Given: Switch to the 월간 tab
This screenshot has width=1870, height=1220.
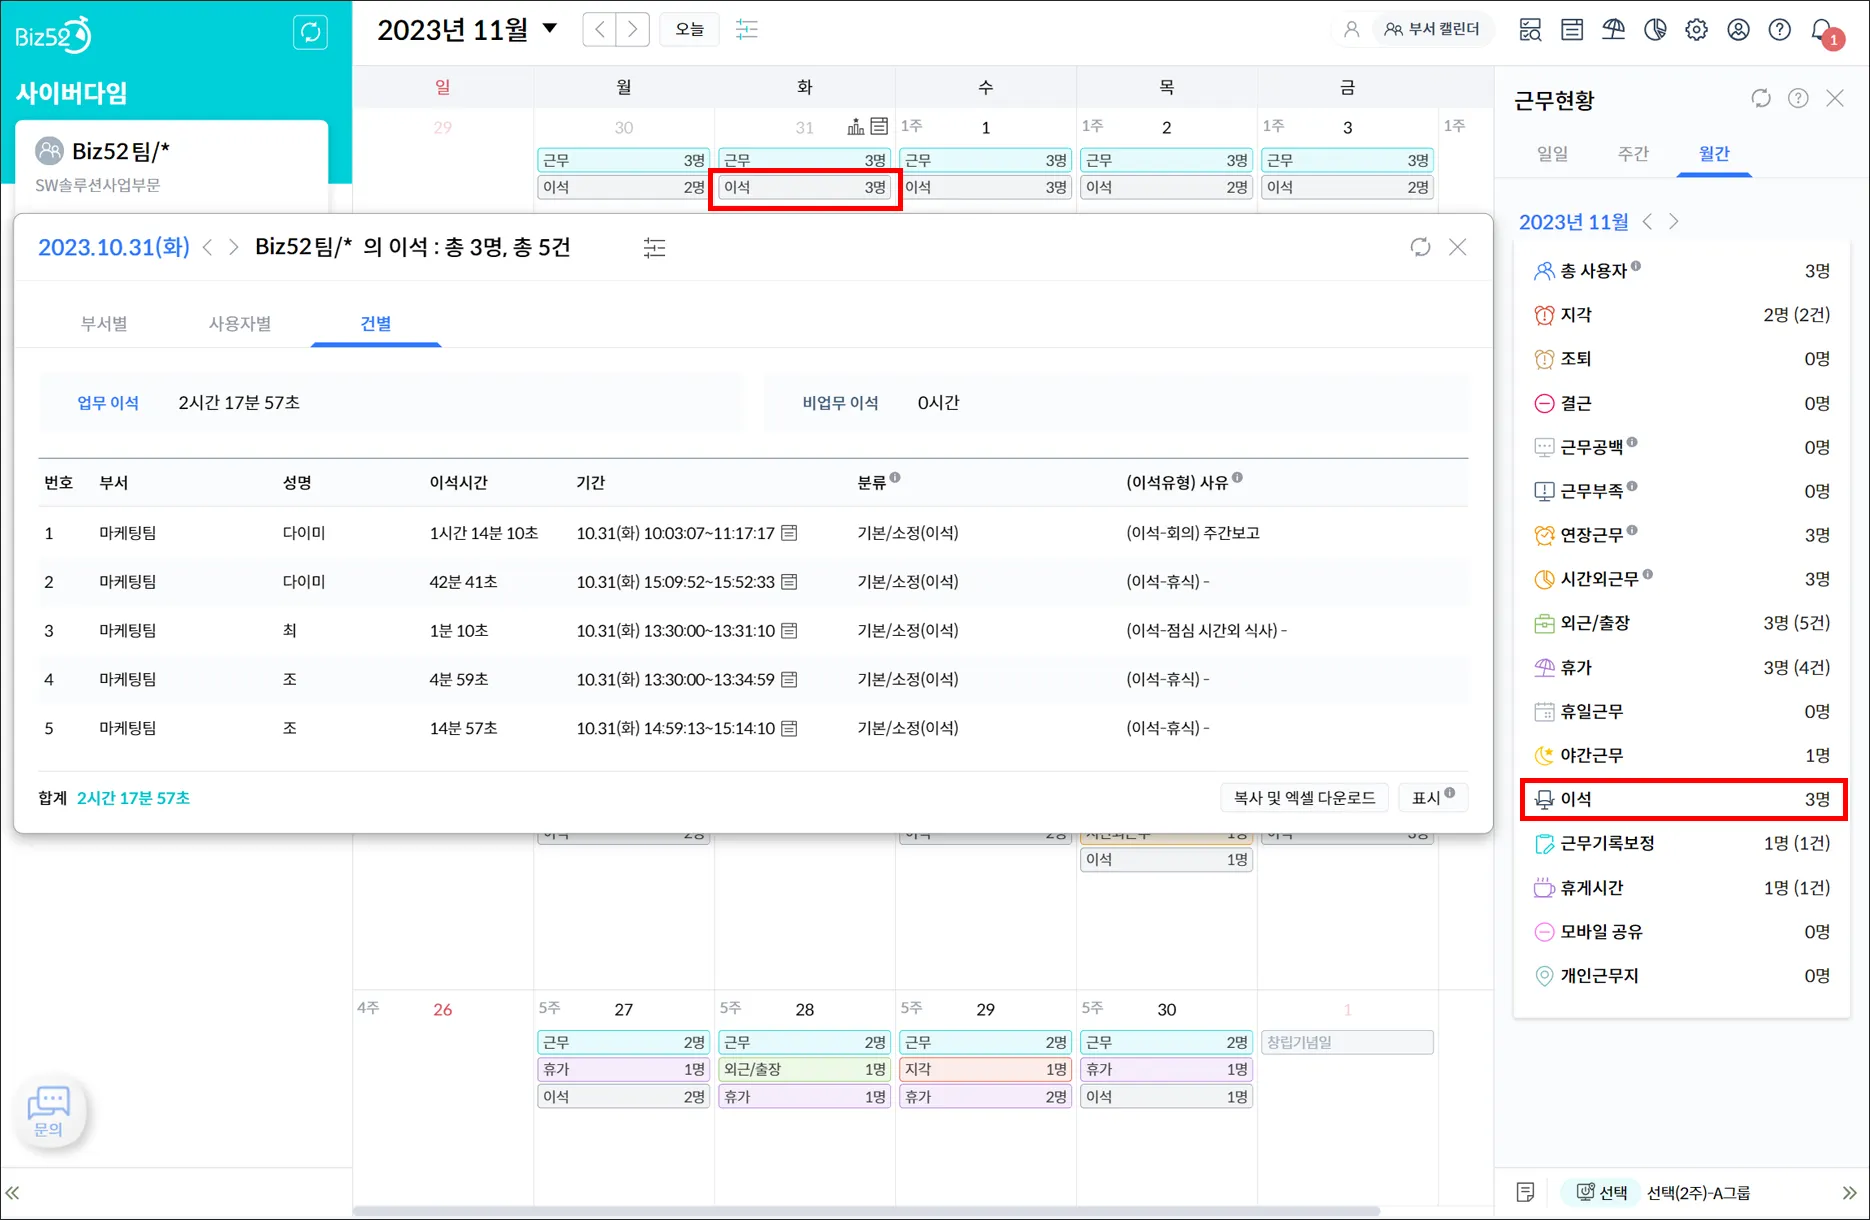Looking at the screenshot, I should (1714, 154).
